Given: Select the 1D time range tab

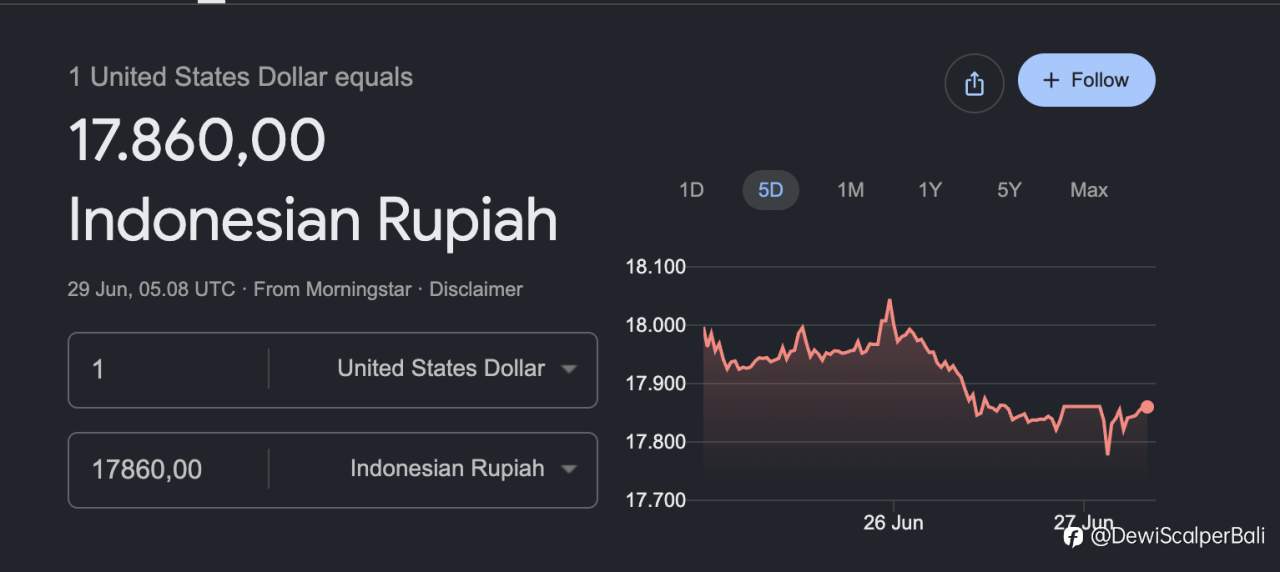Looking at the screenshot, I should (691, 190).
